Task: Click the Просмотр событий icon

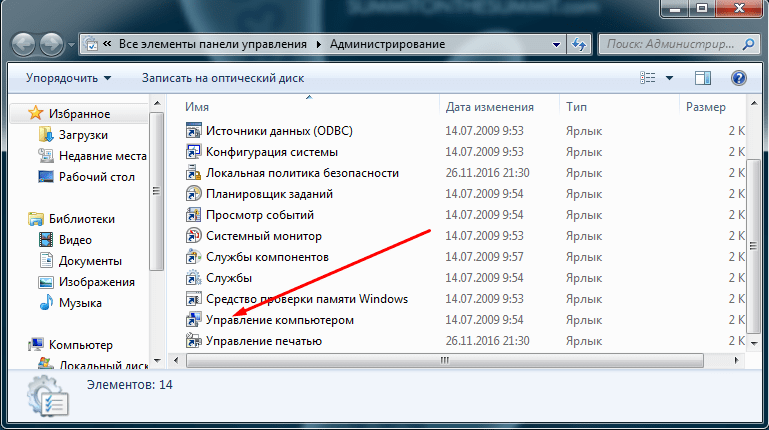Action: click(x=193, y=215)
